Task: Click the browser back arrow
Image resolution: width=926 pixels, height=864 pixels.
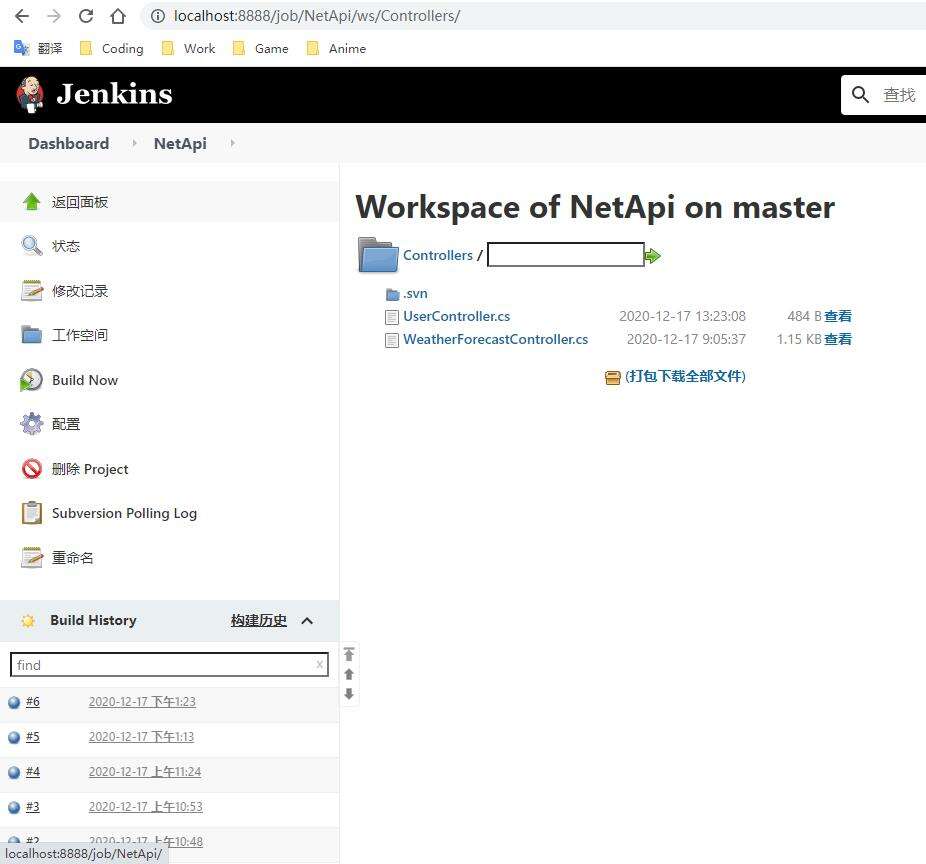Action: [22, 16]
